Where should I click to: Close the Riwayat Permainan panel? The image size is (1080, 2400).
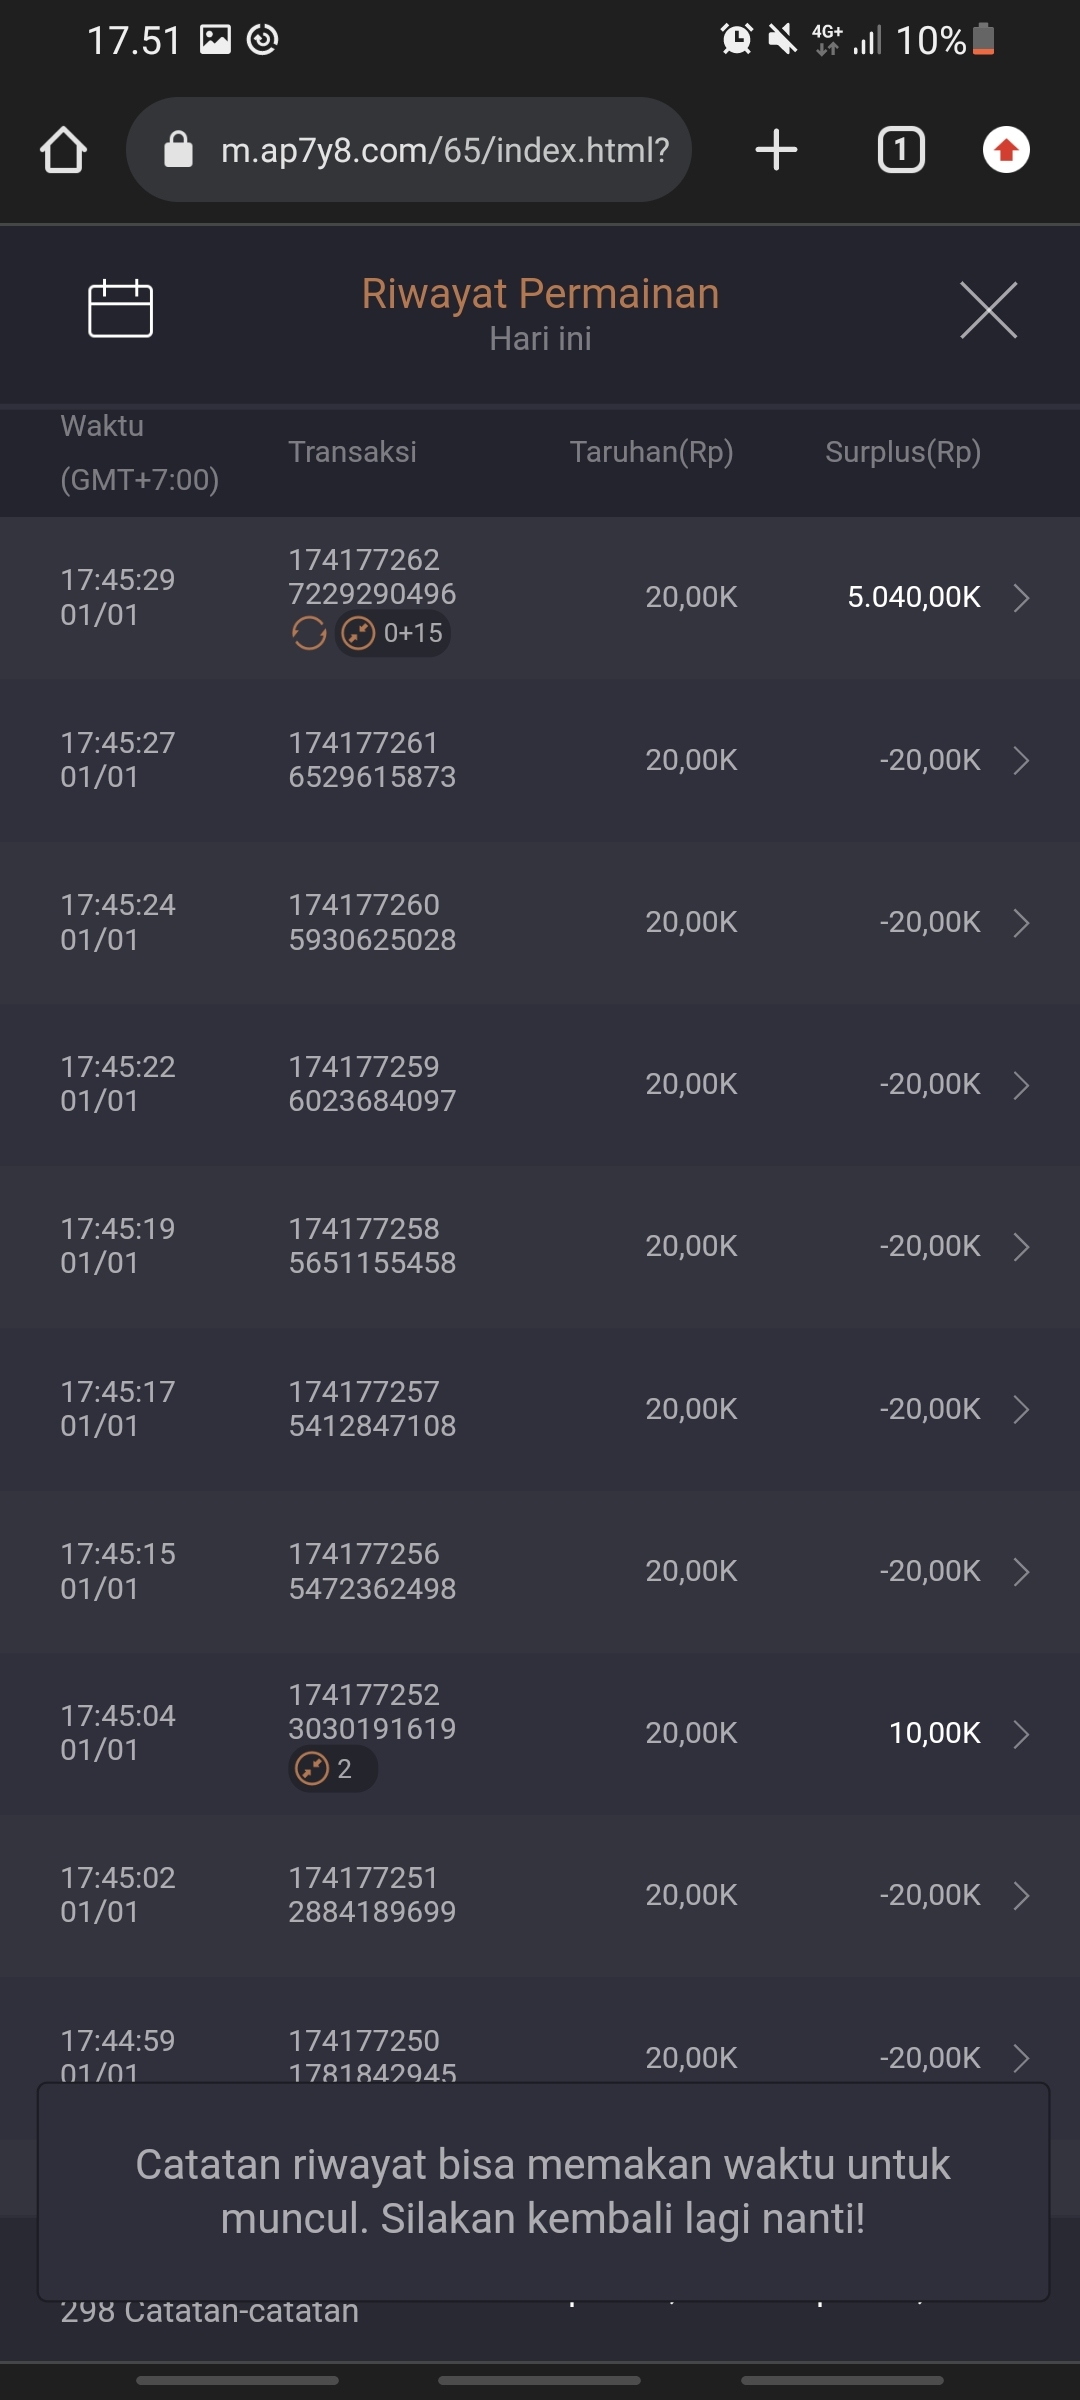click(x=988, y=310)
